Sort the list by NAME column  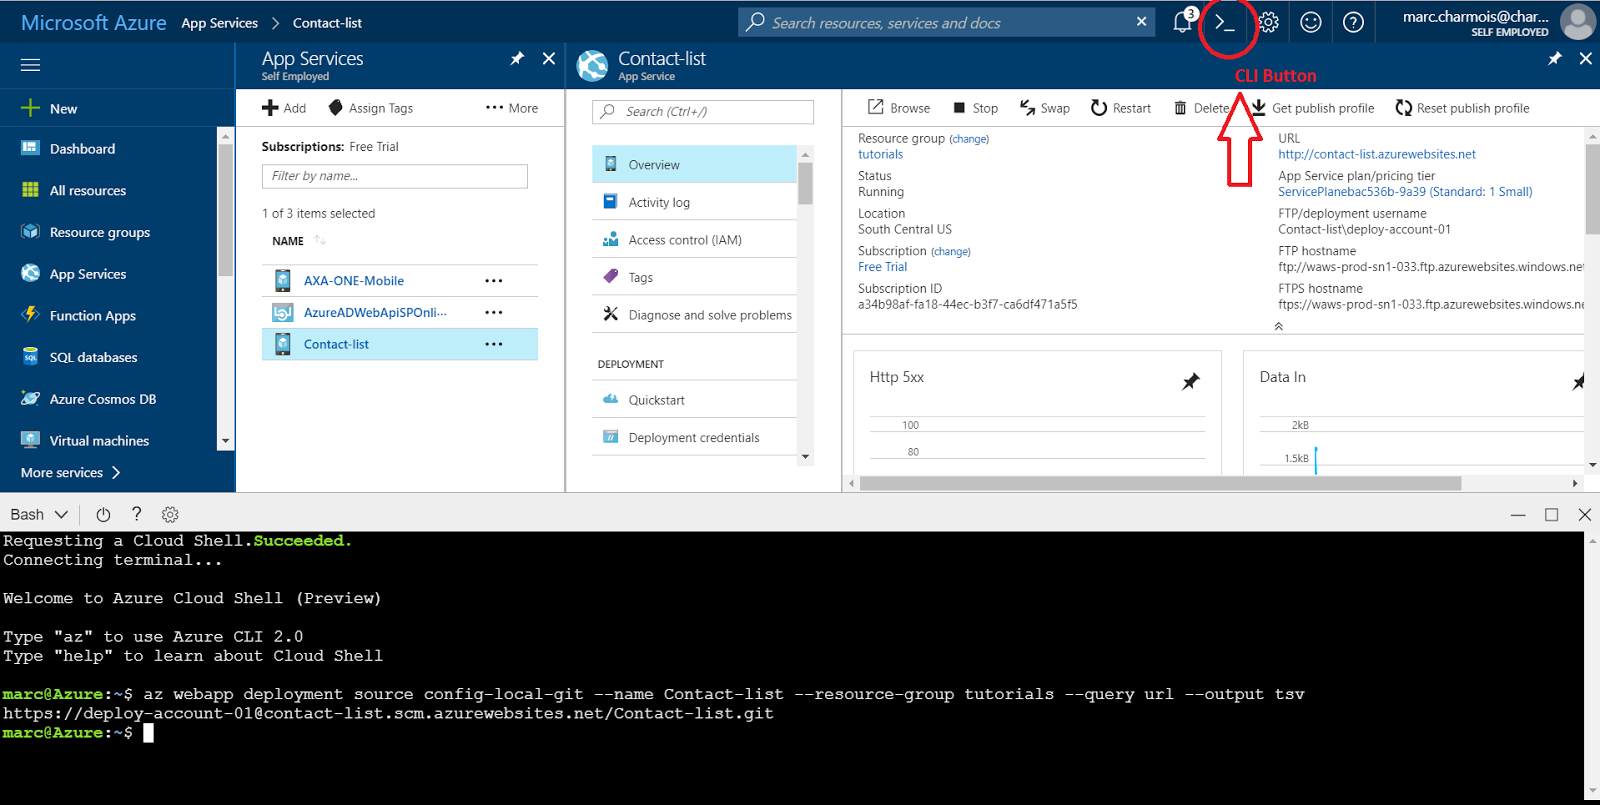tap(299, 241)
